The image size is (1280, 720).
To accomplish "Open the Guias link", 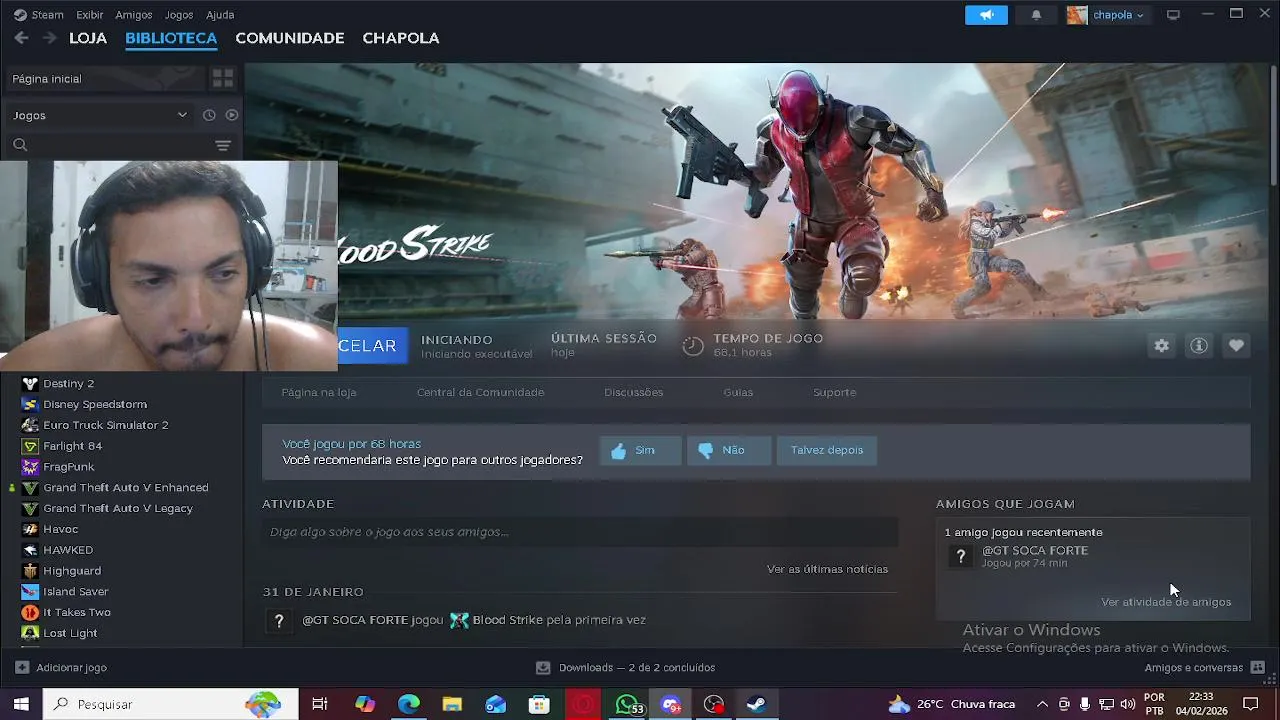I will coord(738,392).
